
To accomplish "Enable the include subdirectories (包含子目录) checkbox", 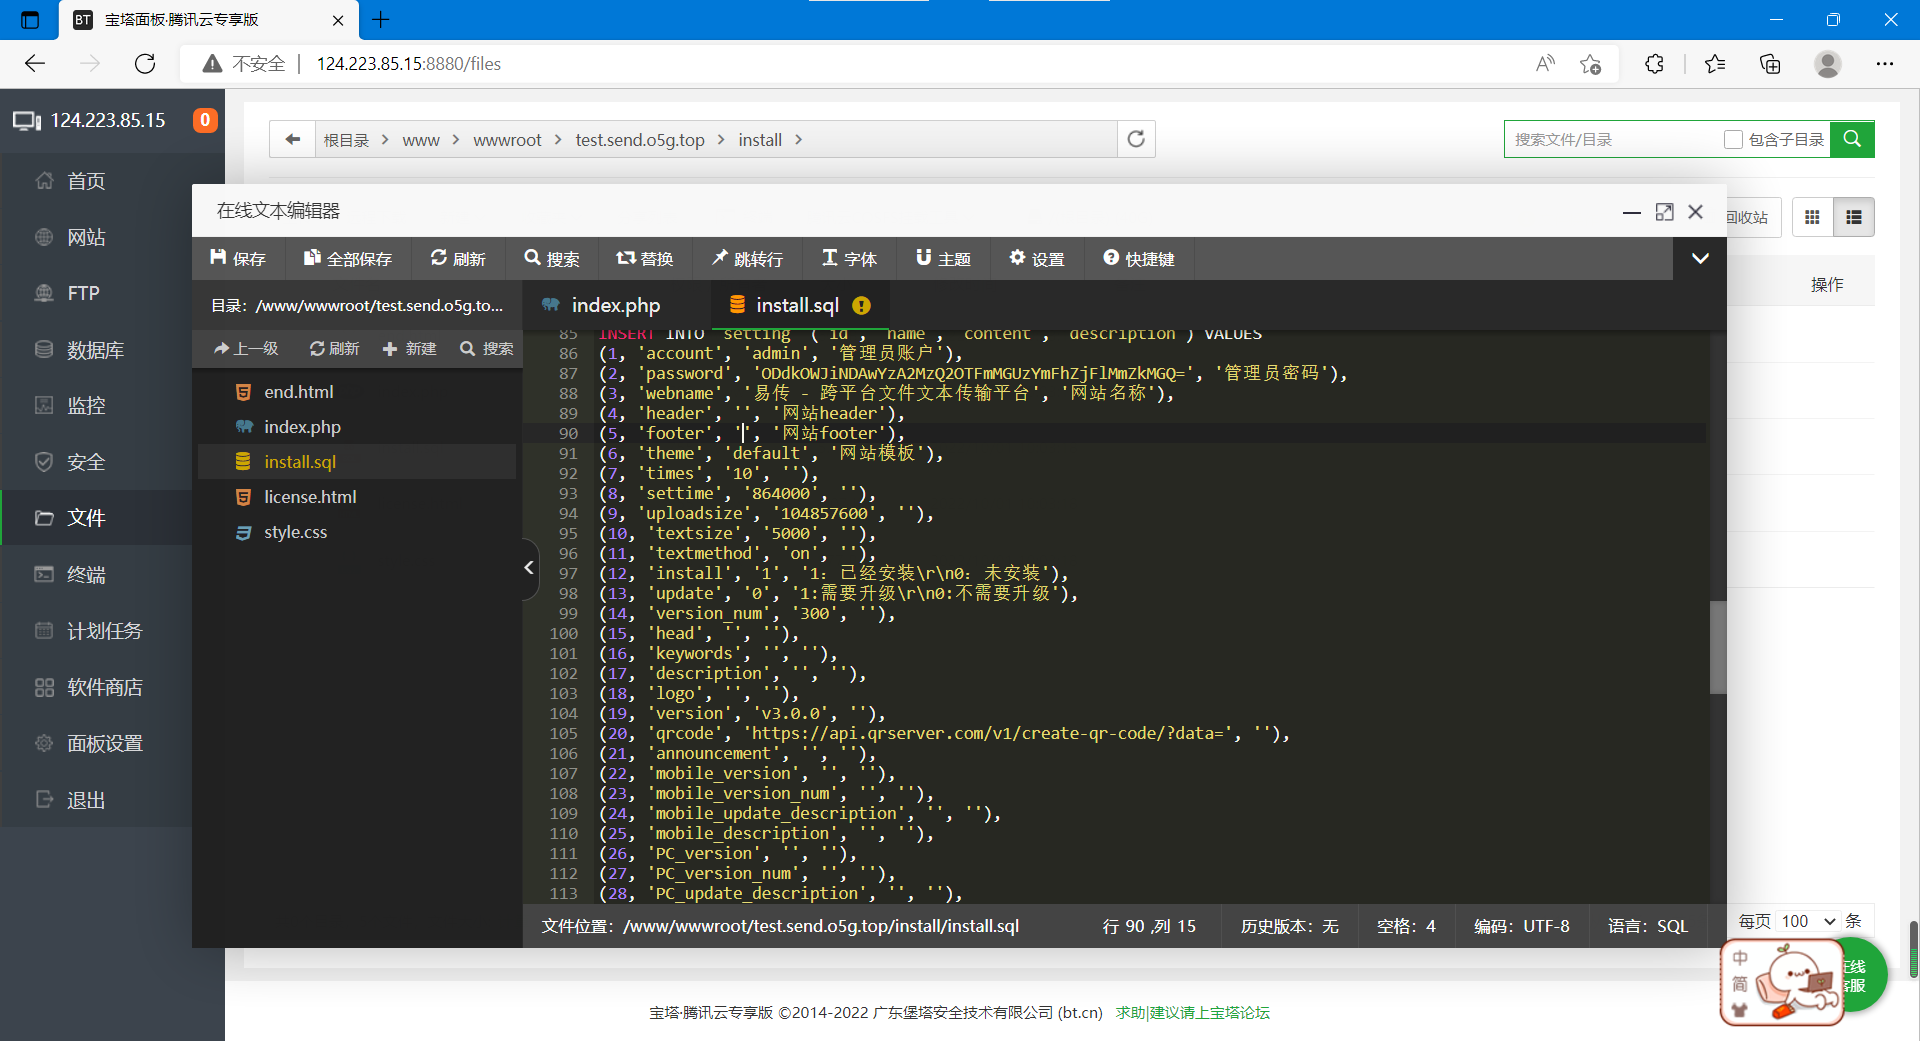I will tap(1733, 140).
